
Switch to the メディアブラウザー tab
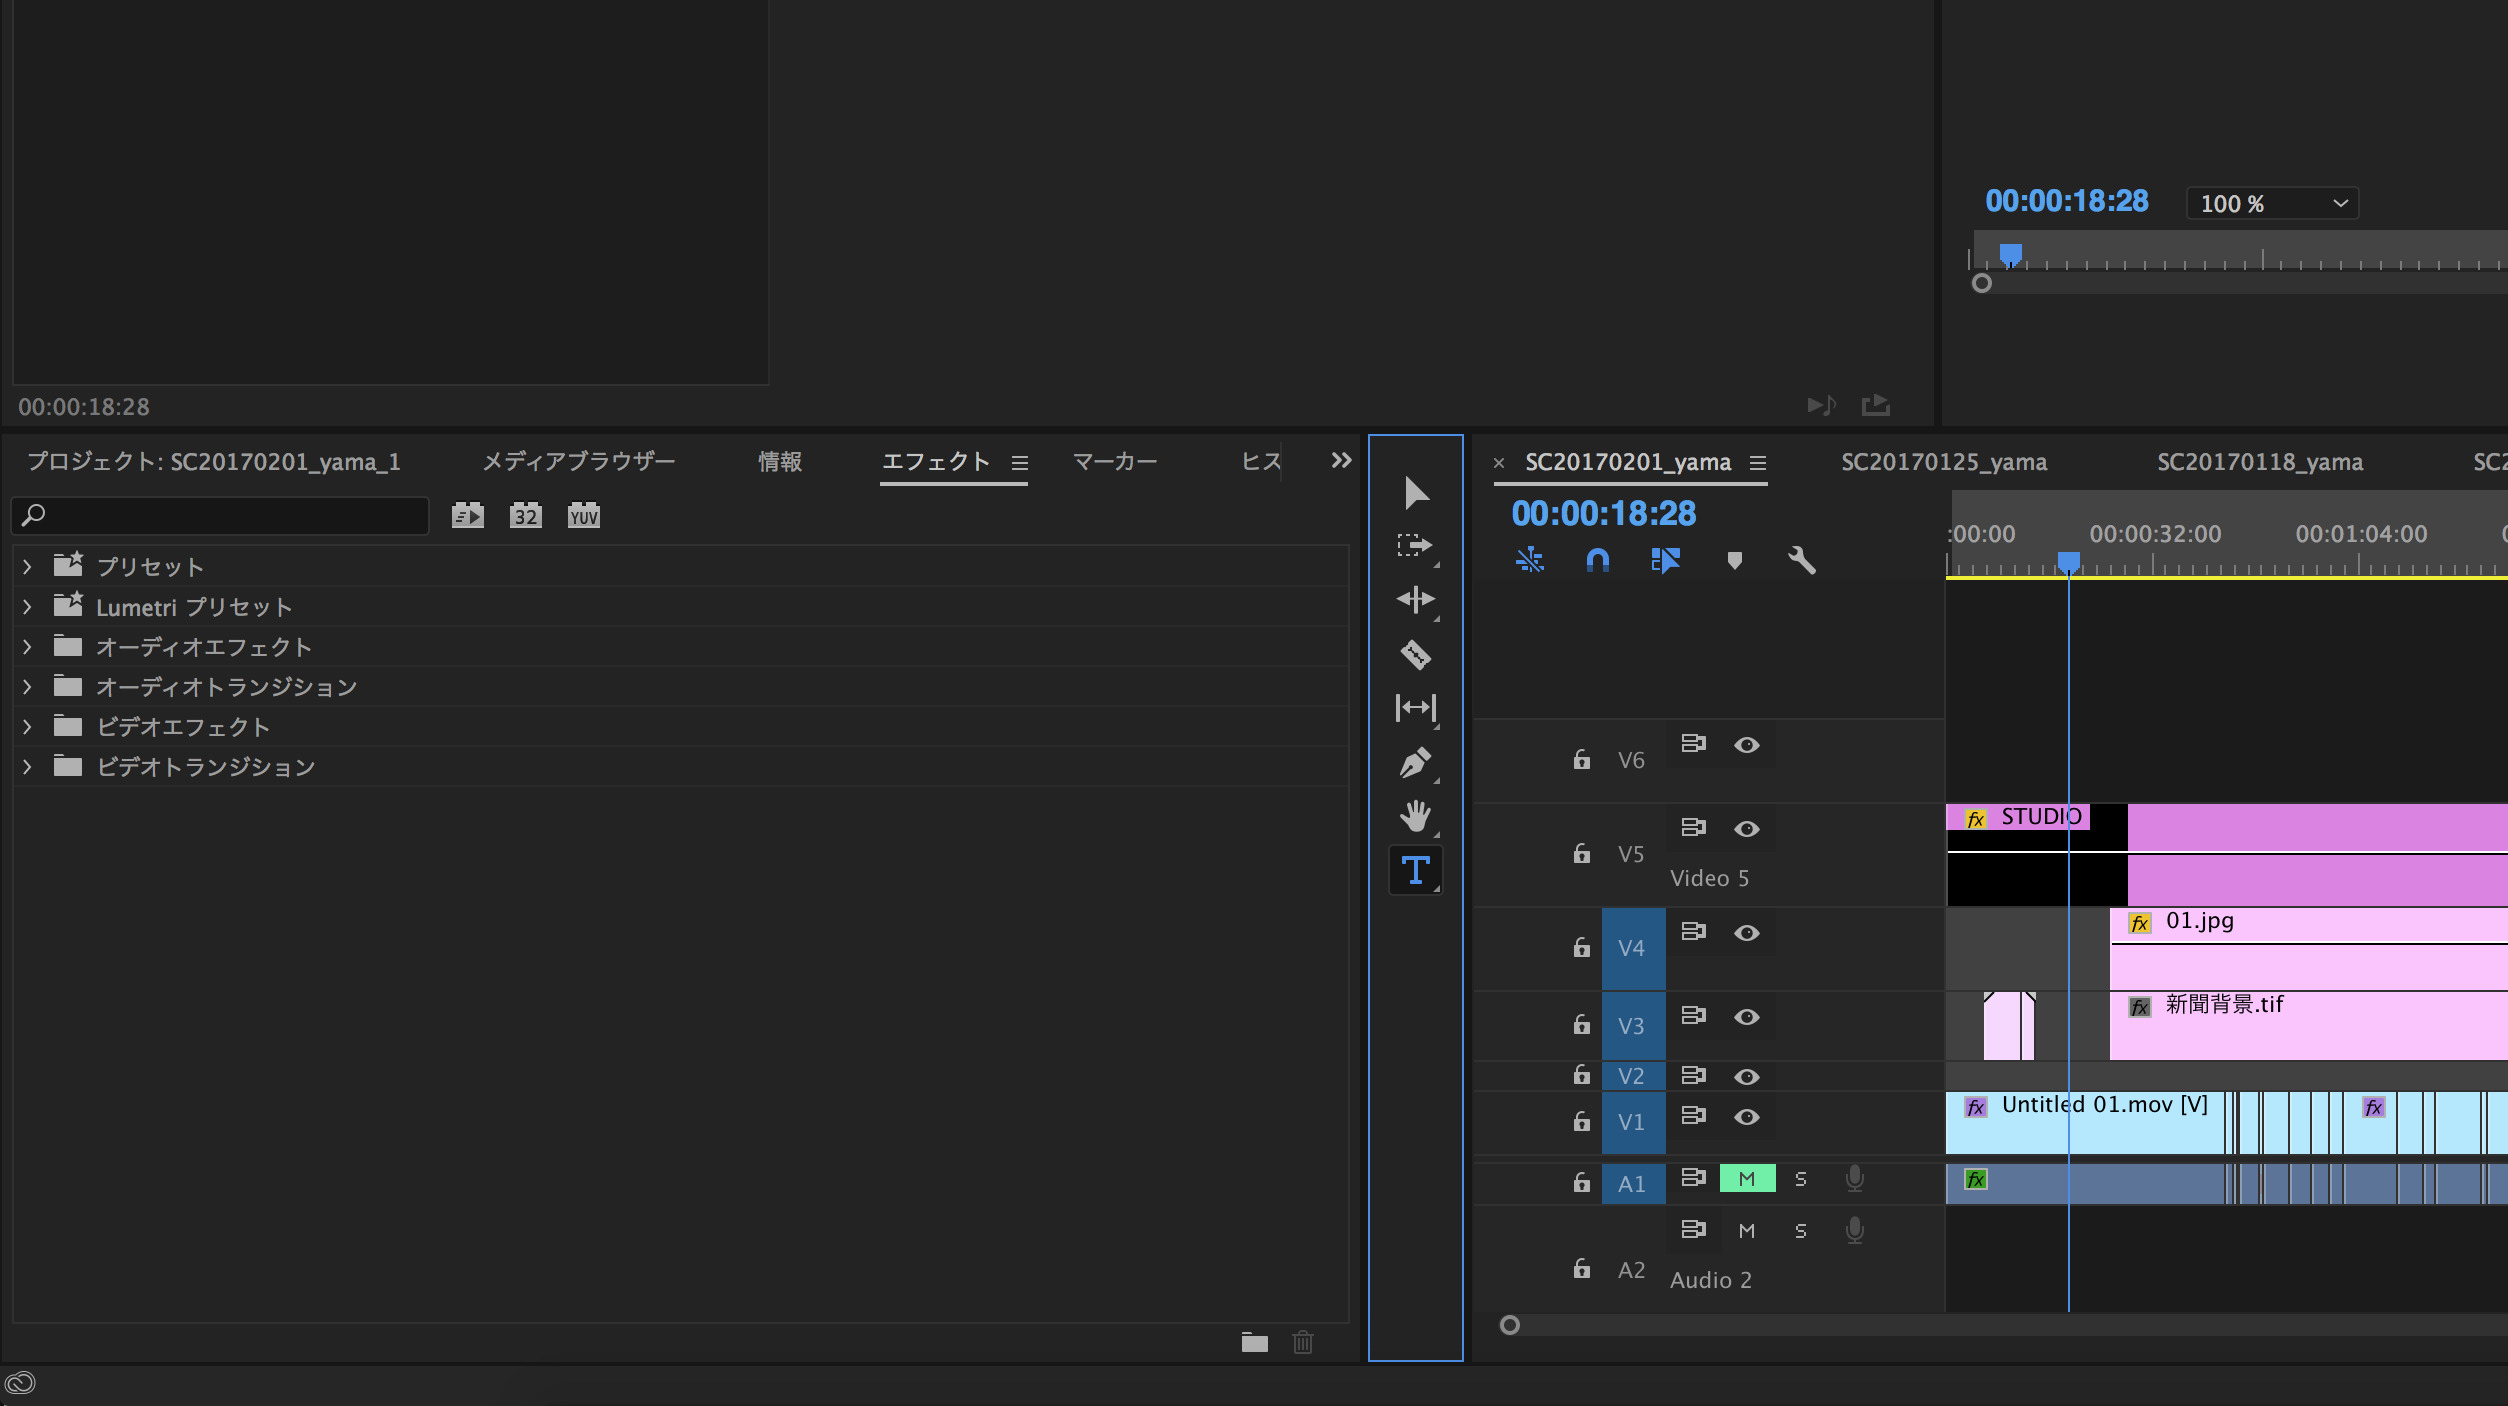pyautogui.click(x=579, y=462)
